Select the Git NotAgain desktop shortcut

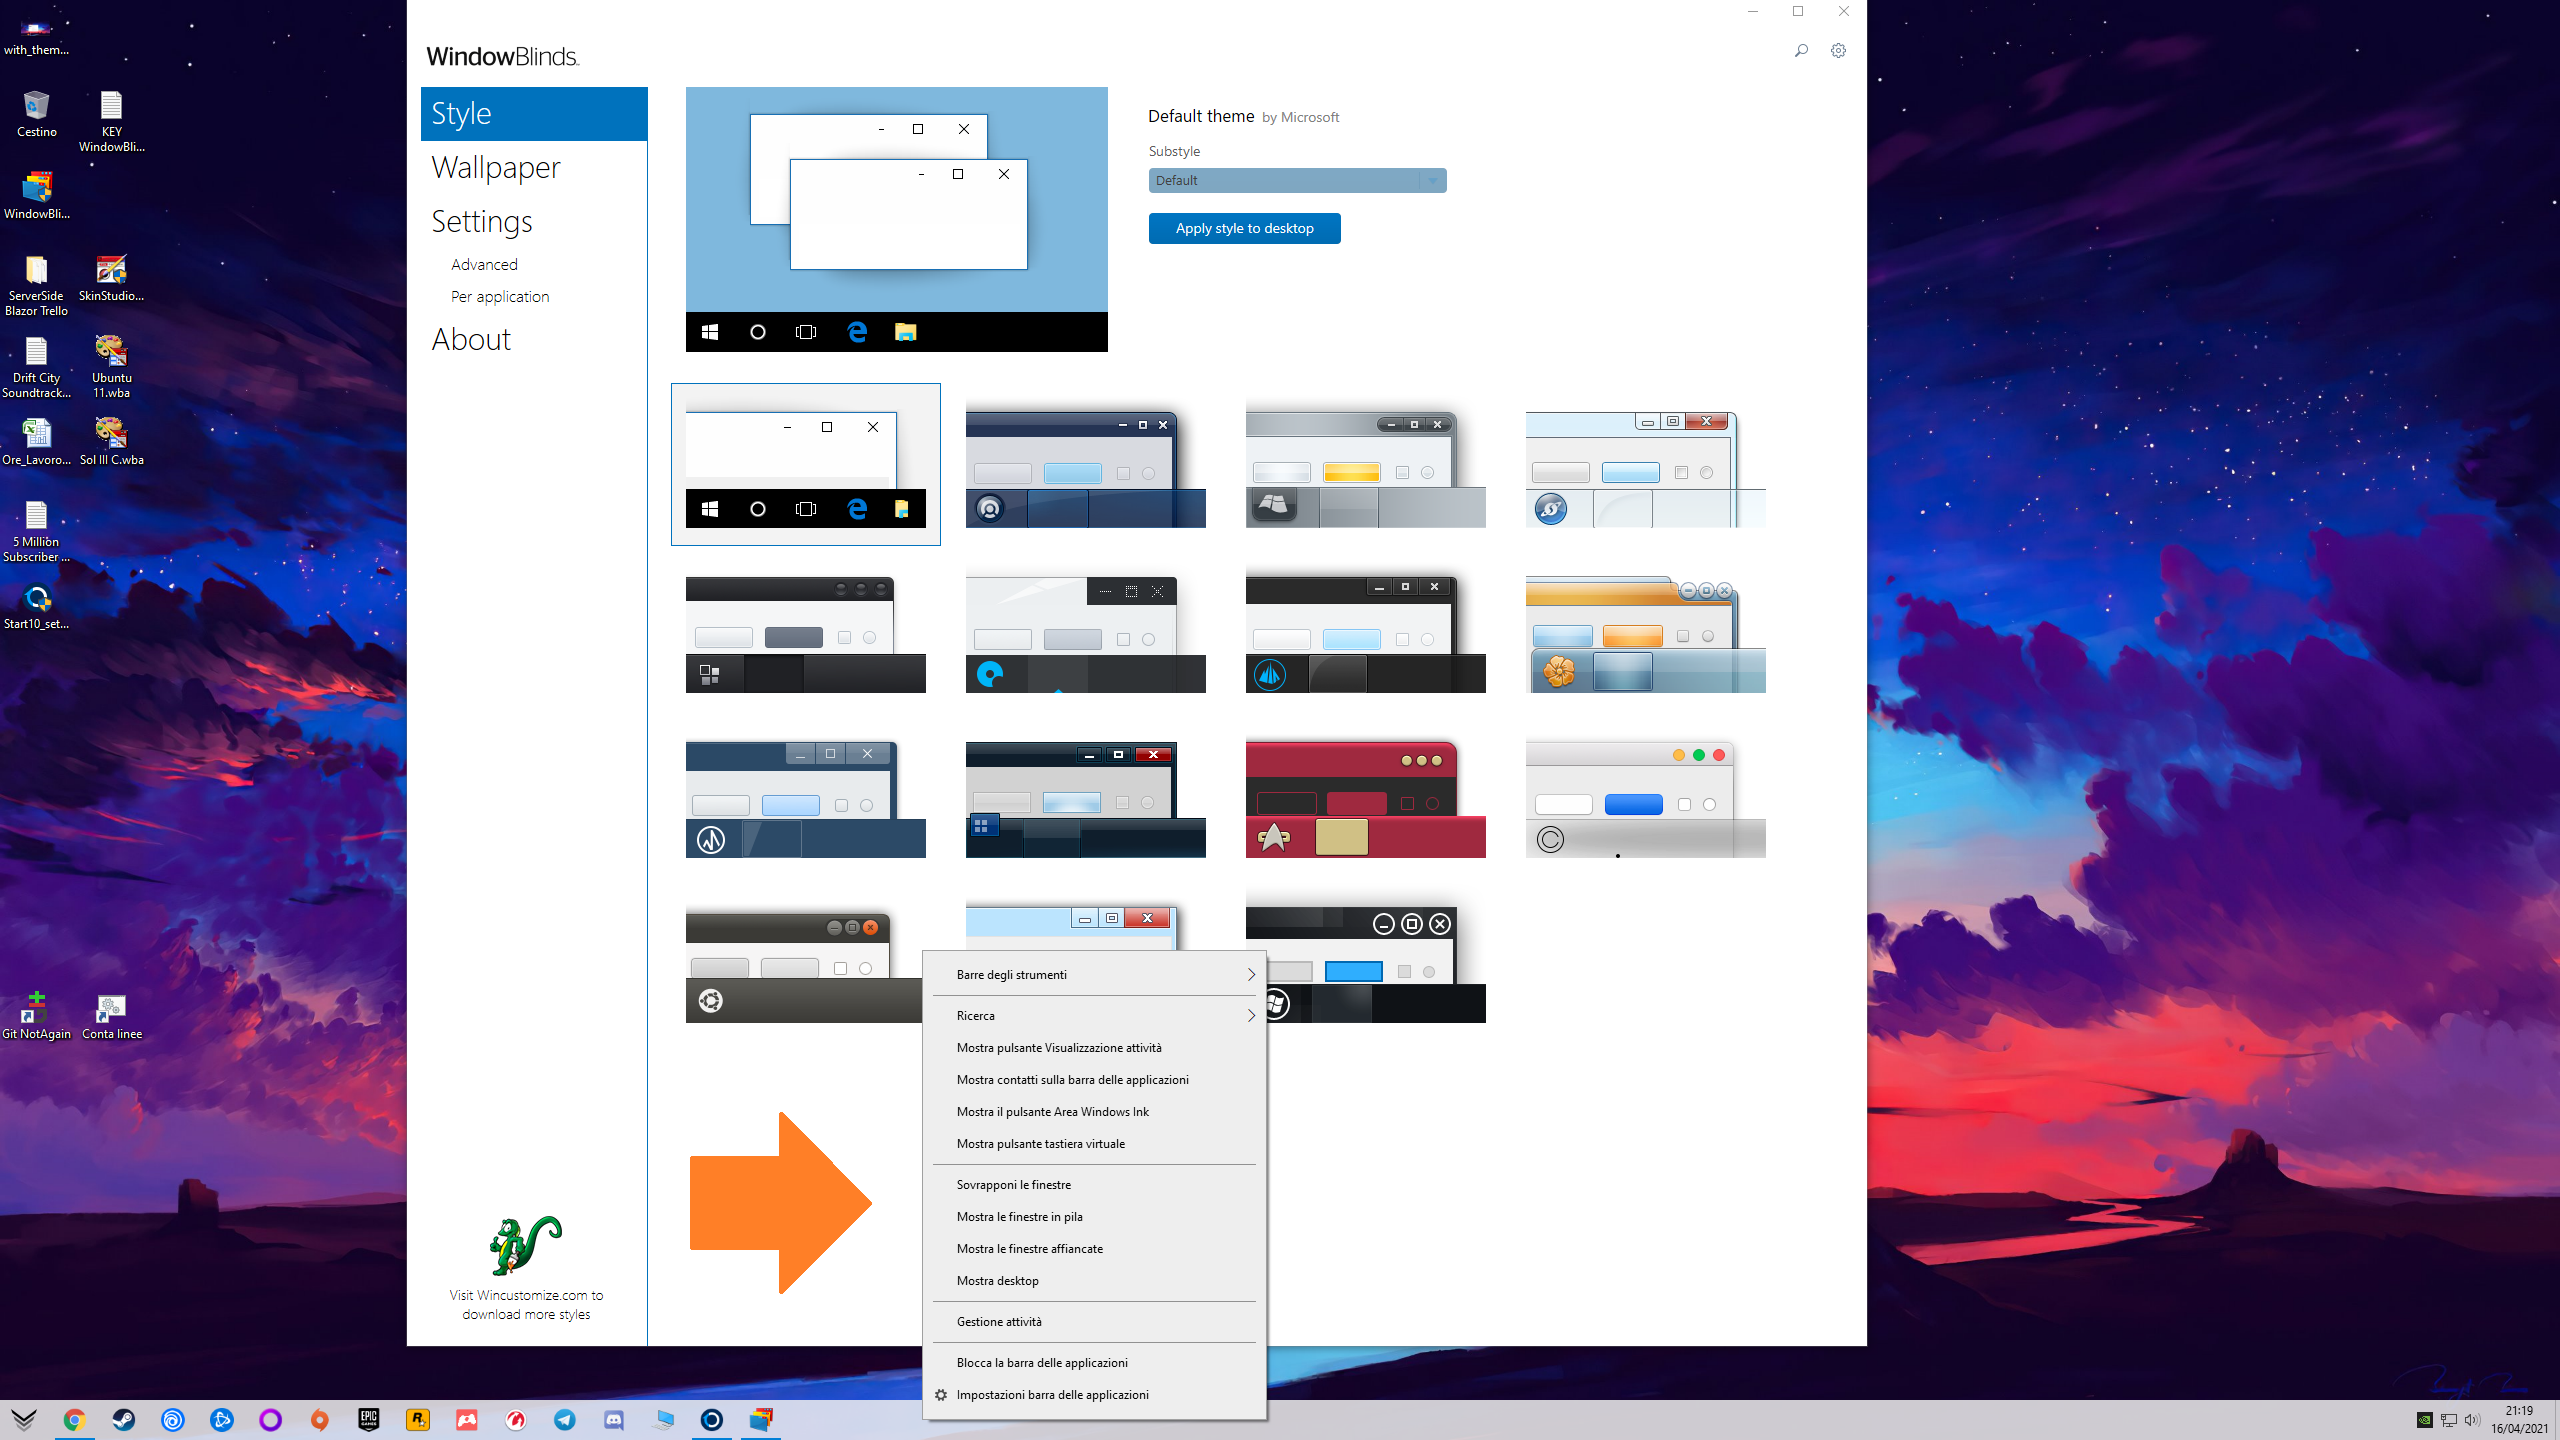pyautogui.click(x=37, y=1016)
